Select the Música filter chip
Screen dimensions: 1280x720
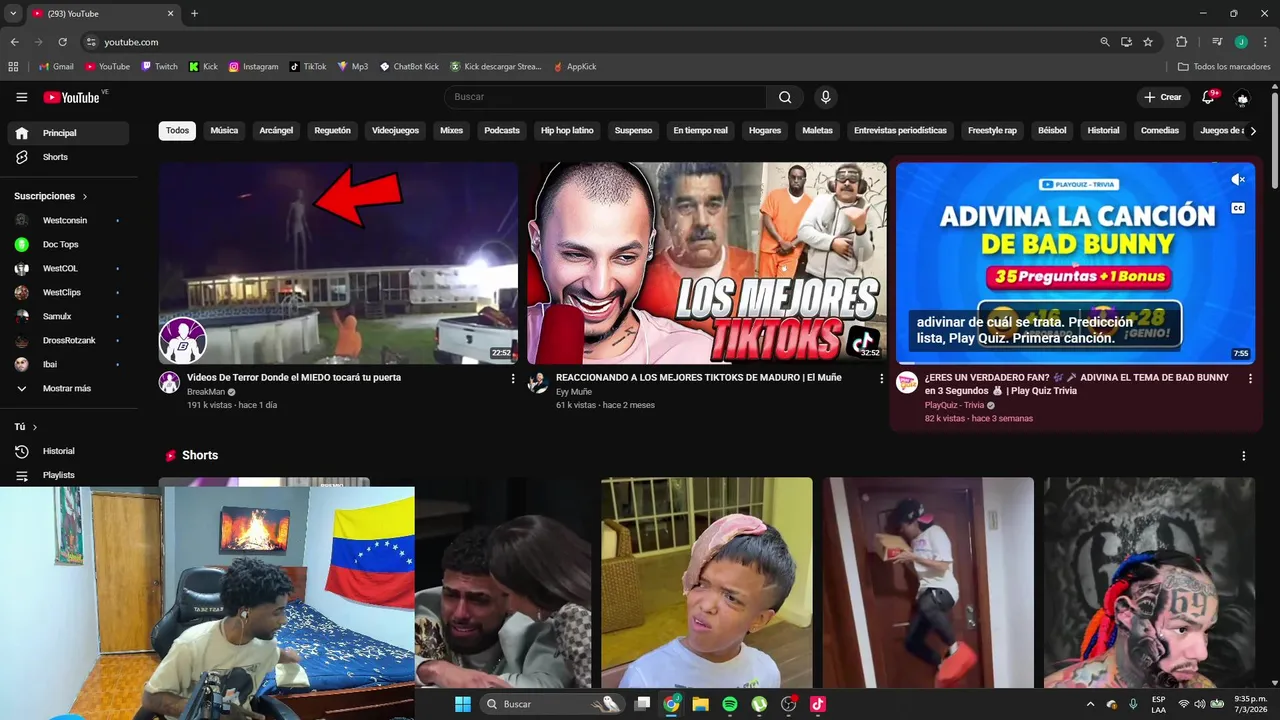coord(224,131)
